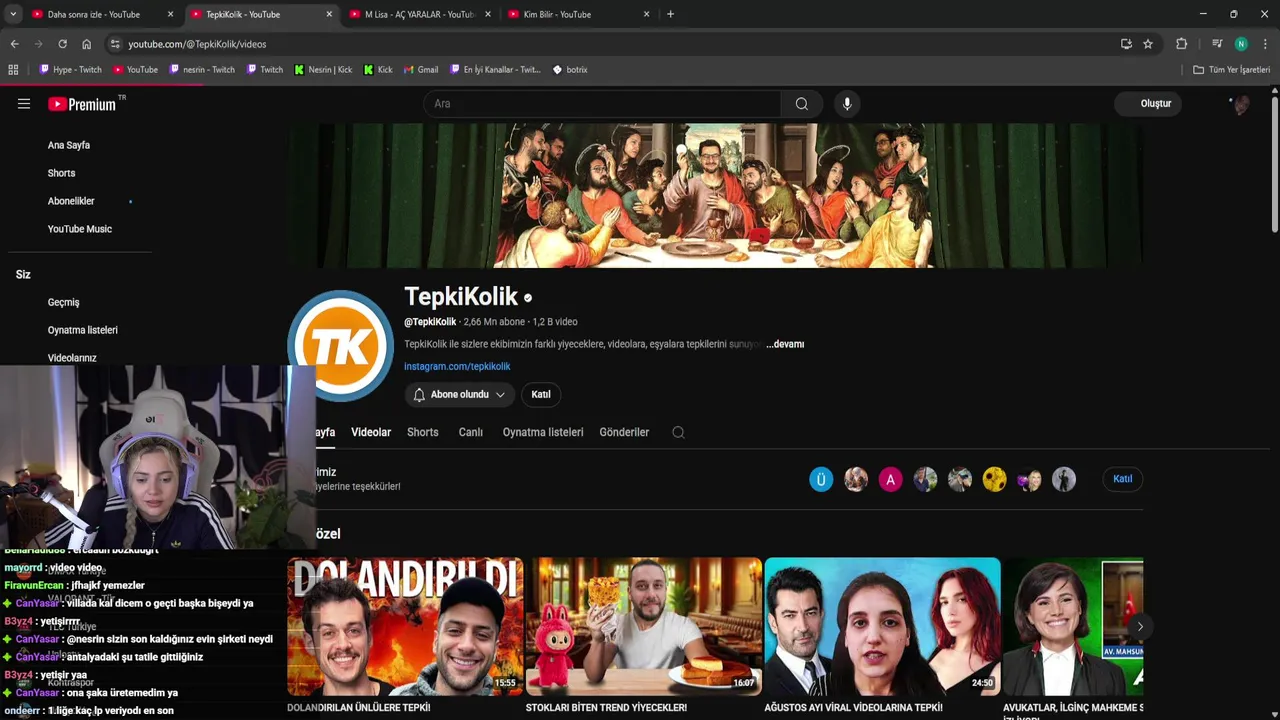1280x720 pixels.
Task: Reload the page
Action: pos(62,44)
